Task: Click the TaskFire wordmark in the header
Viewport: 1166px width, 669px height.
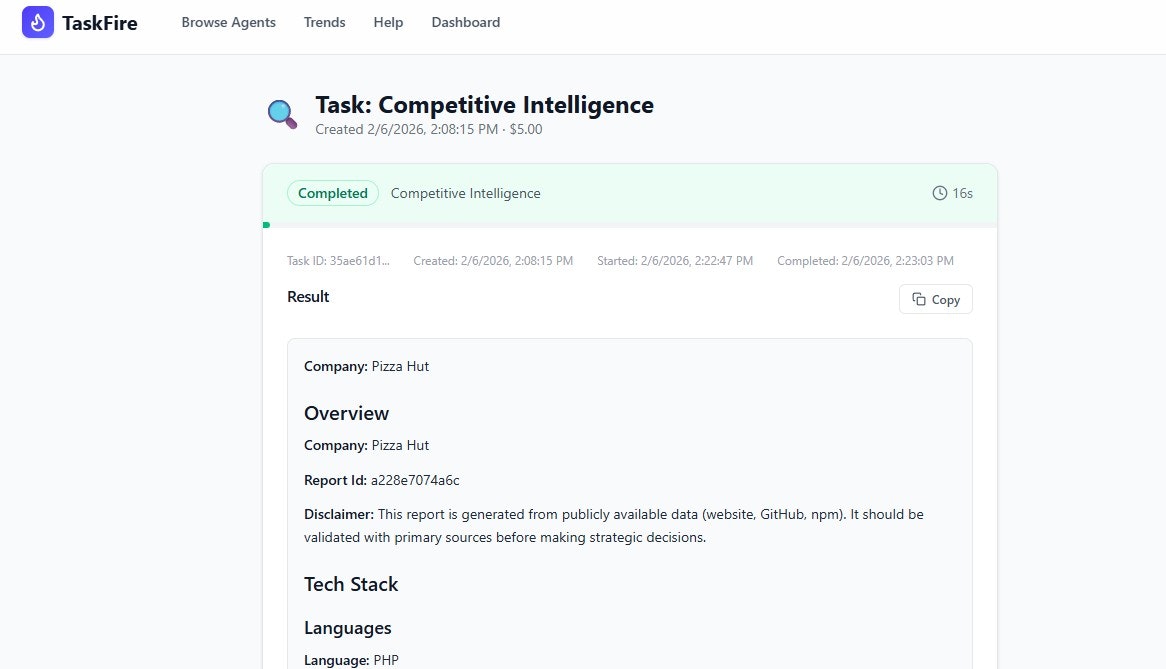Action: (x=99, y=22)
